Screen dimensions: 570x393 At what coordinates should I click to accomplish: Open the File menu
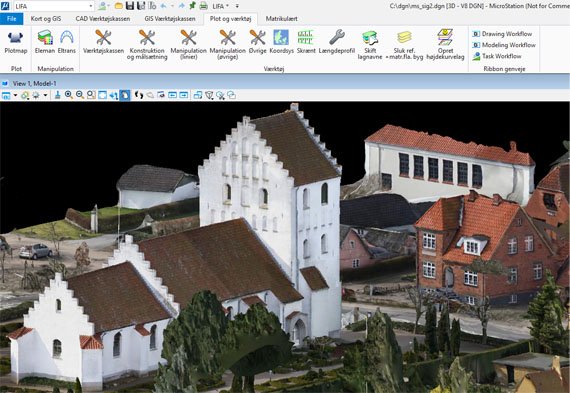[12, 19]
